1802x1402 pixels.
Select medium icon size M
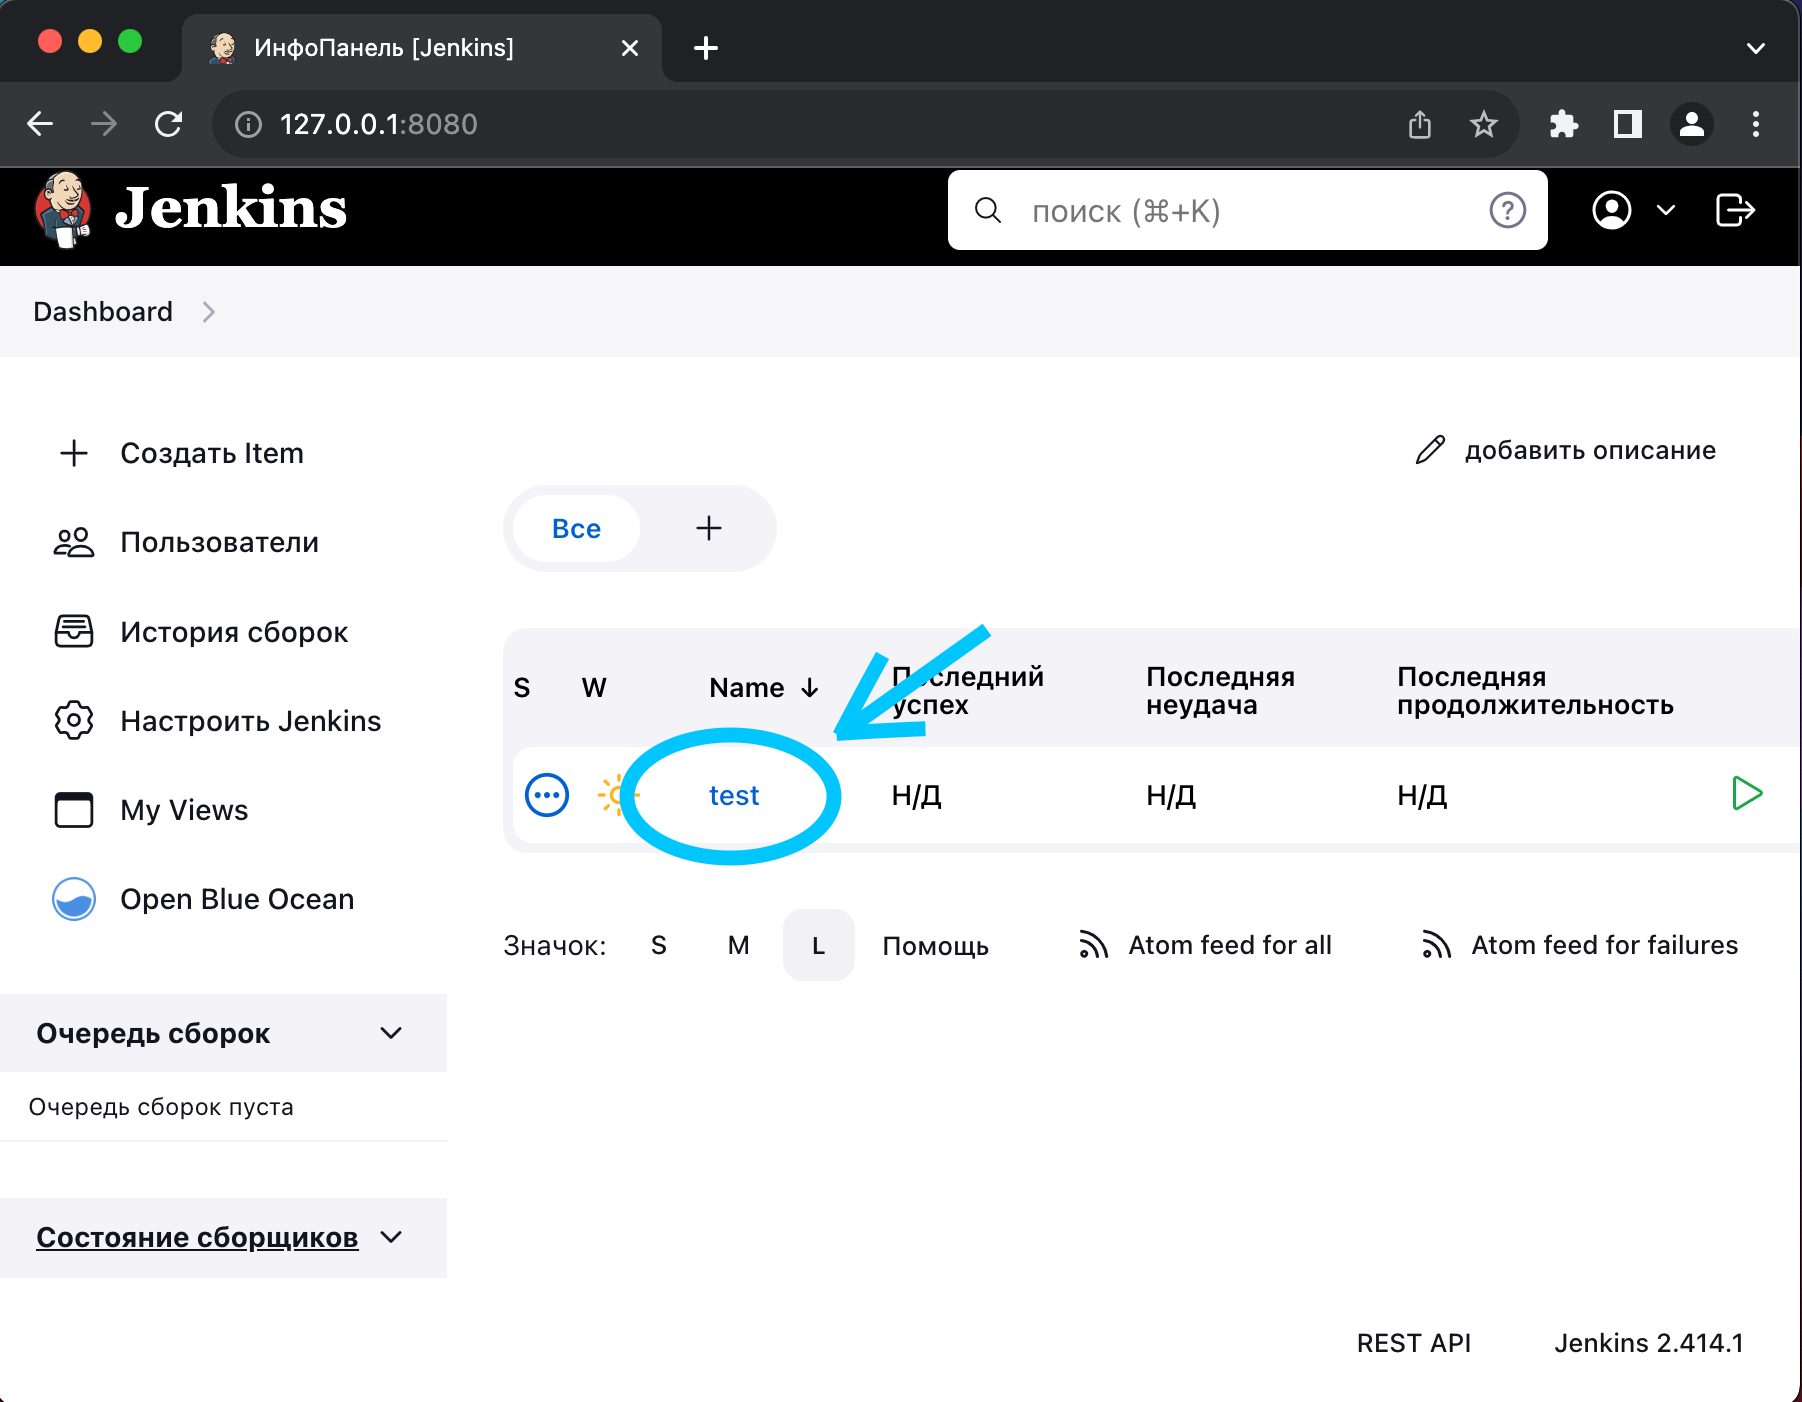738,946
